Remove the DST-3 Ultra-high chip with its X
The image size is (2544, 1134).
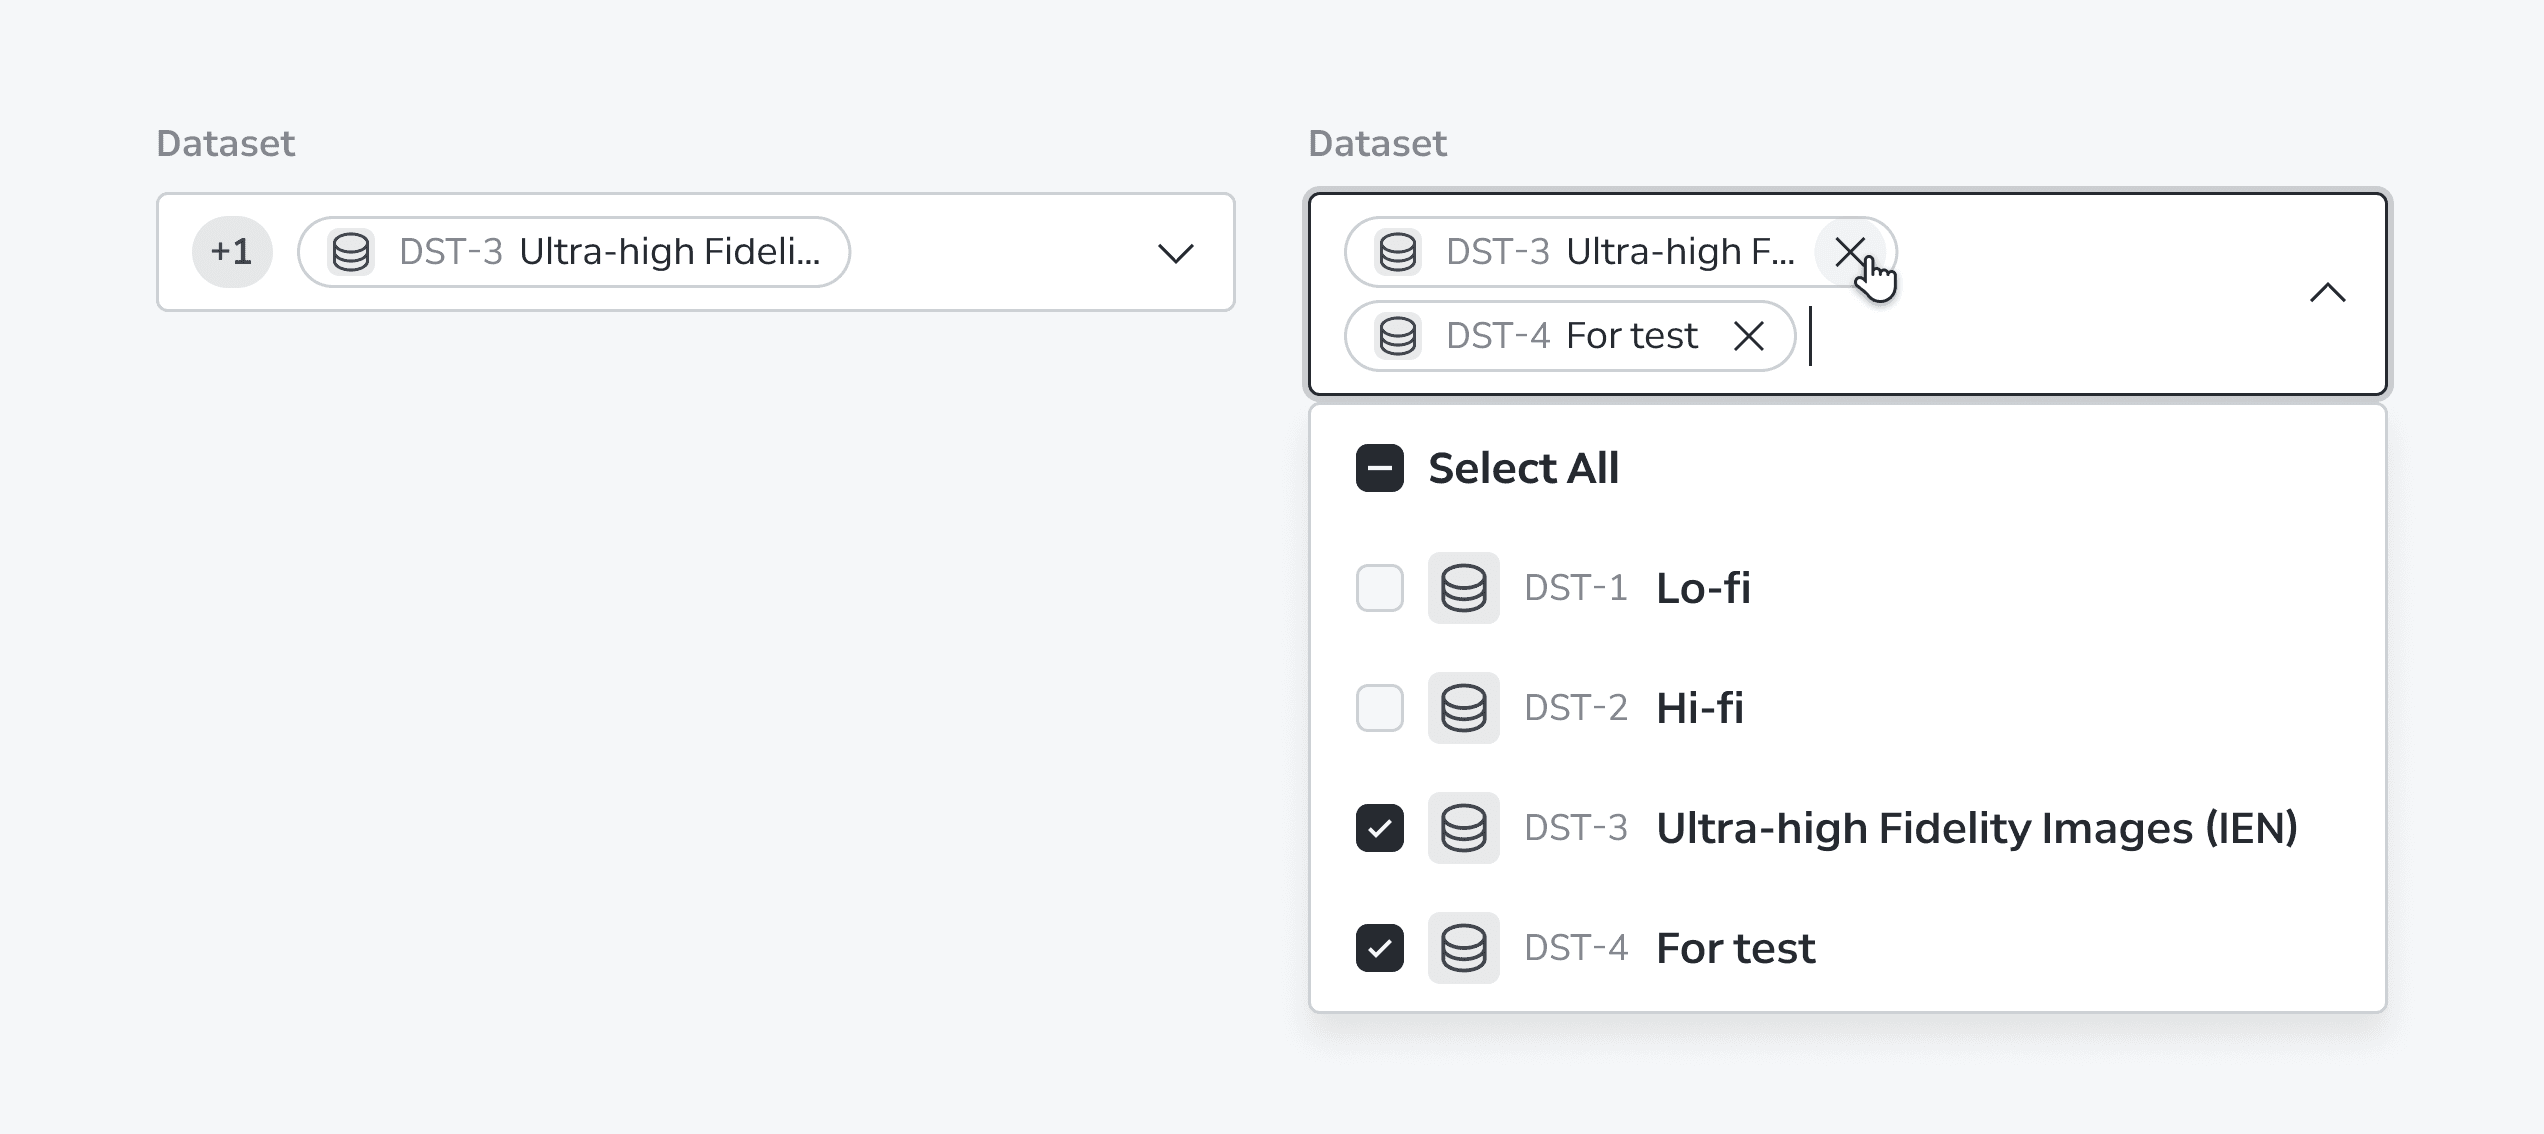pyautogui.click(x=1850, y=251)
